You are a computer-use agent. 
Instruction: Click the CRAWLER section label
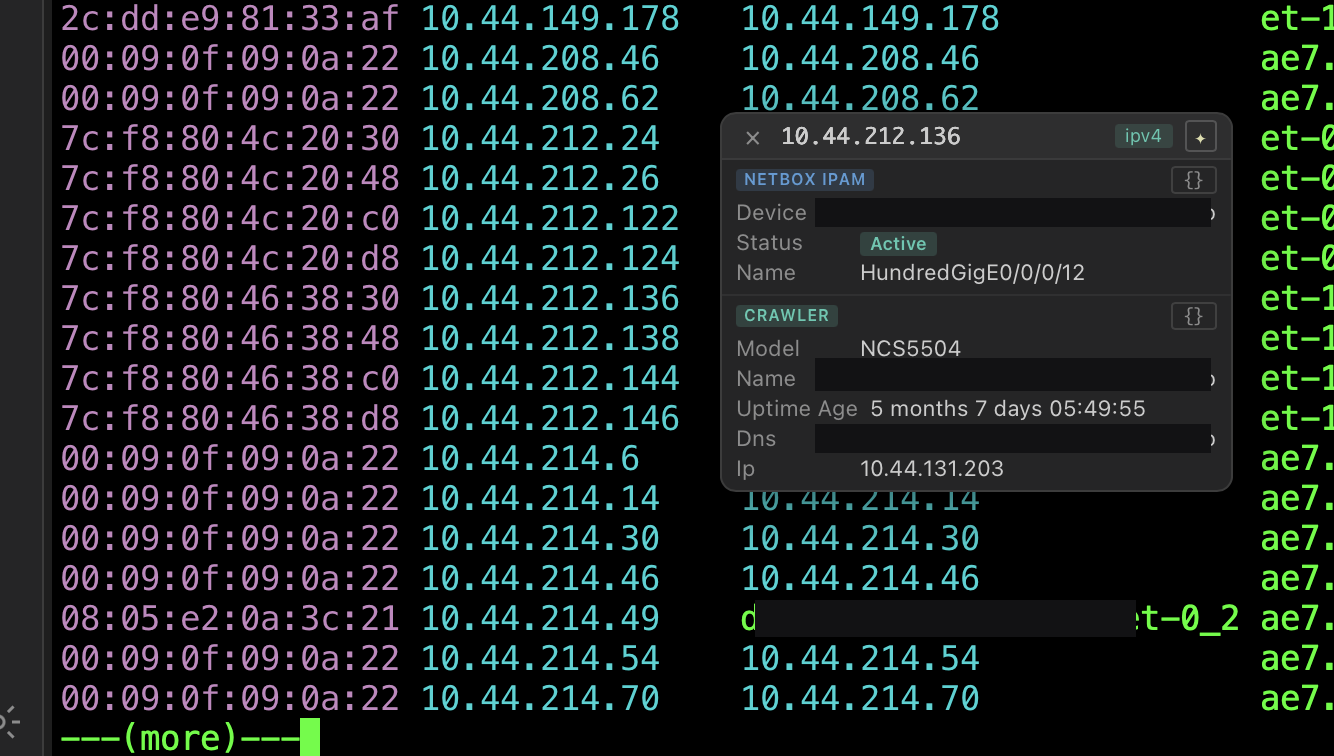point(787,315)
